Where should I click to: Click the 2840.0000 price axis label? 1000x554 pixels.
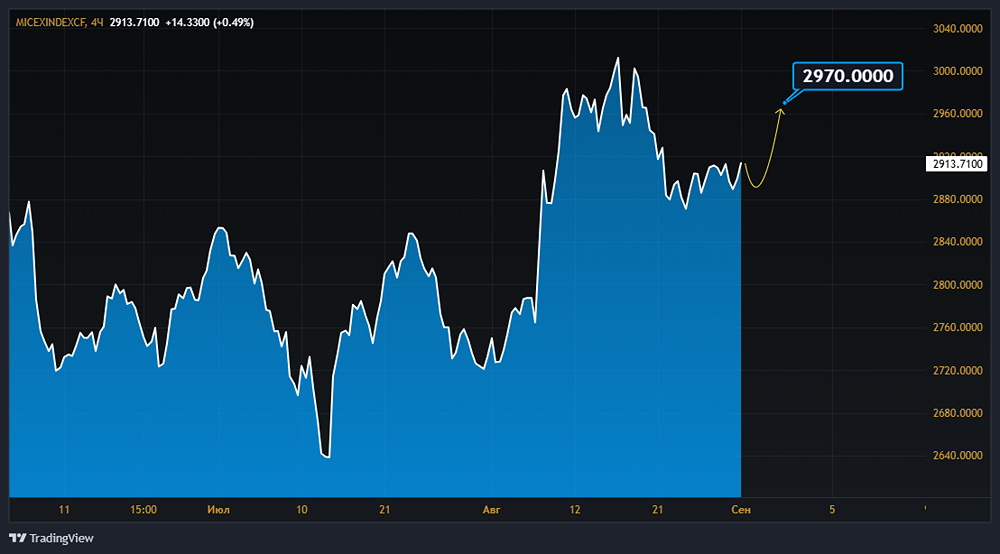click(x=957, y=242)
